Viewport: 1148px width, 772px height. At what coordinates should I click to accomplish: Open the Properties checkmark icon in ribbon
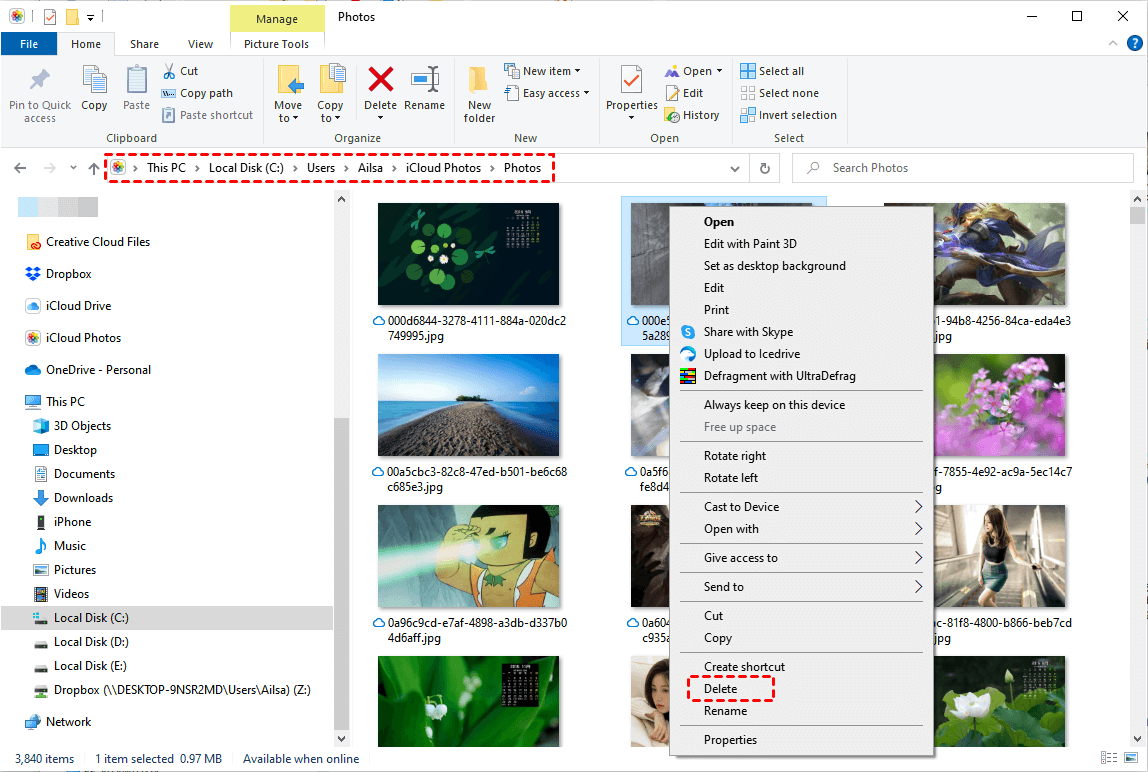(x=631, y=80)
